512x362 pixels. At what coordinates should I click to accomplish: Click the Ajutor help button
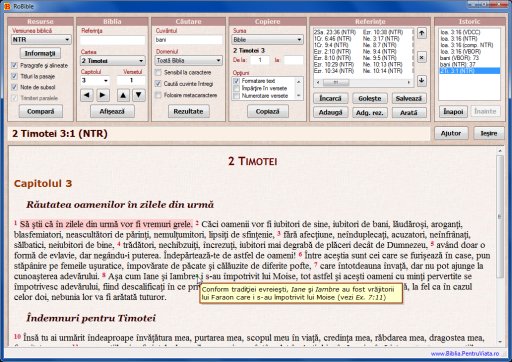click(451, 133)
